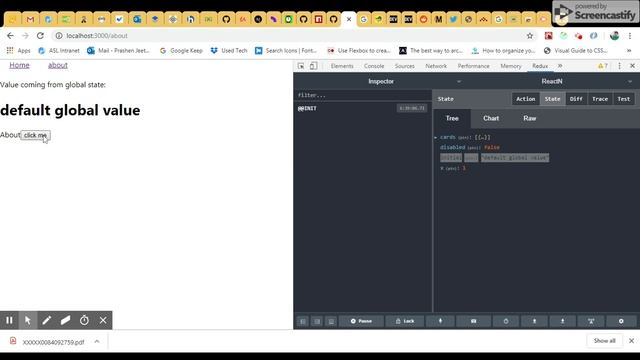Switch state view to Chart
Image resolution: width=640 pixels, height=360 pixels.
pyautogui.click(x=491, y=118)
